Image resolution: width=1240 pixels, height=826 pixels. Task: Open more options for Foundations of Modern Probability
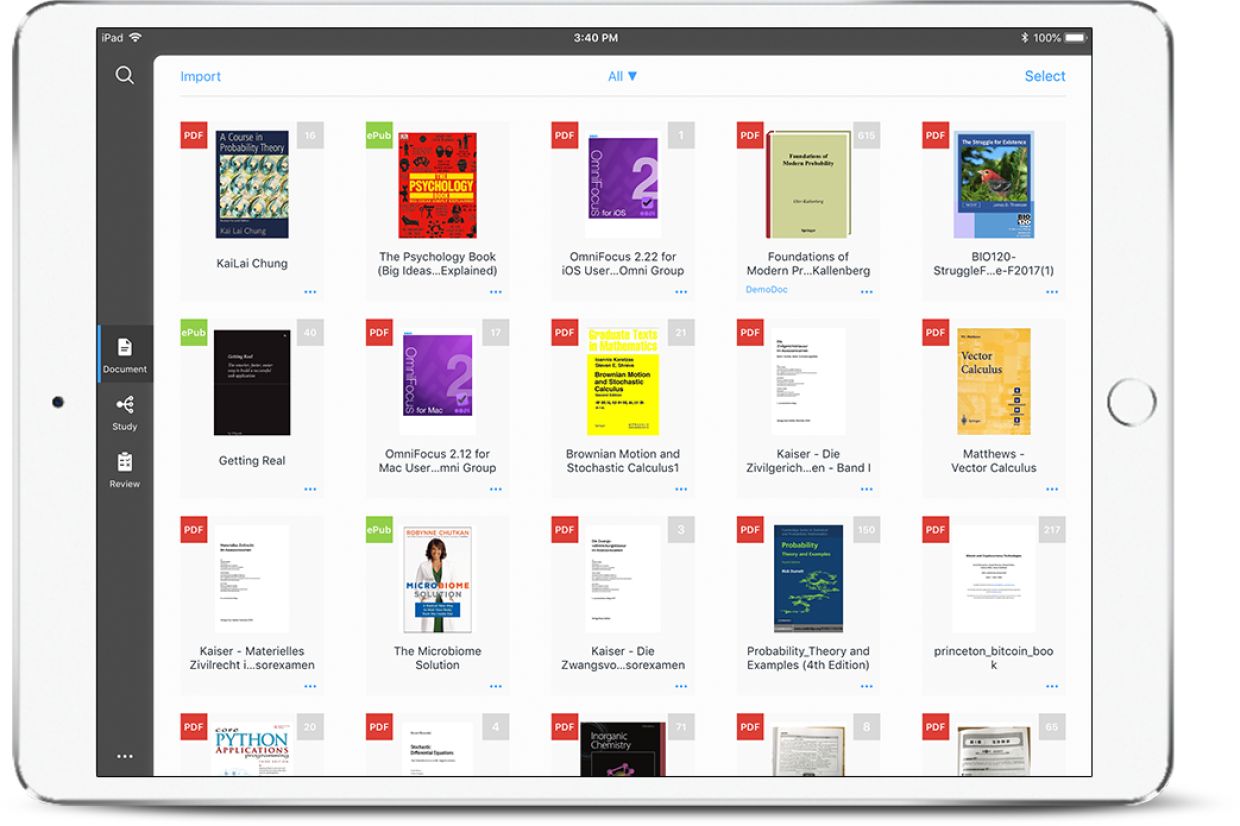click(x=866, y=292)
